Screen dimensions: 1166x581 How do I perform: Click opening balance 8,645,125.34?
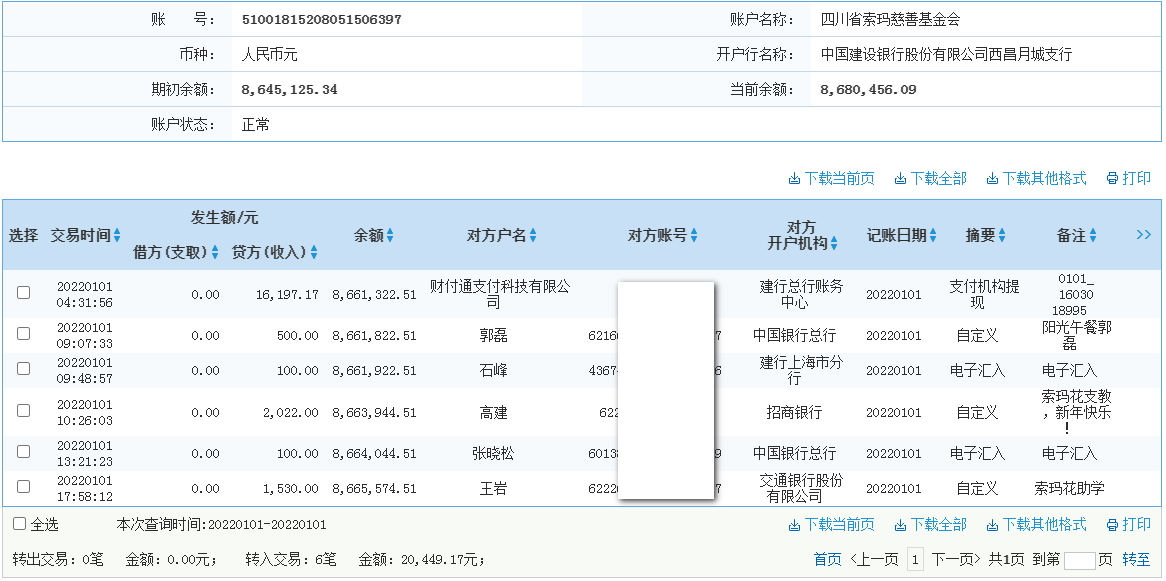click(x=289, y=90)
